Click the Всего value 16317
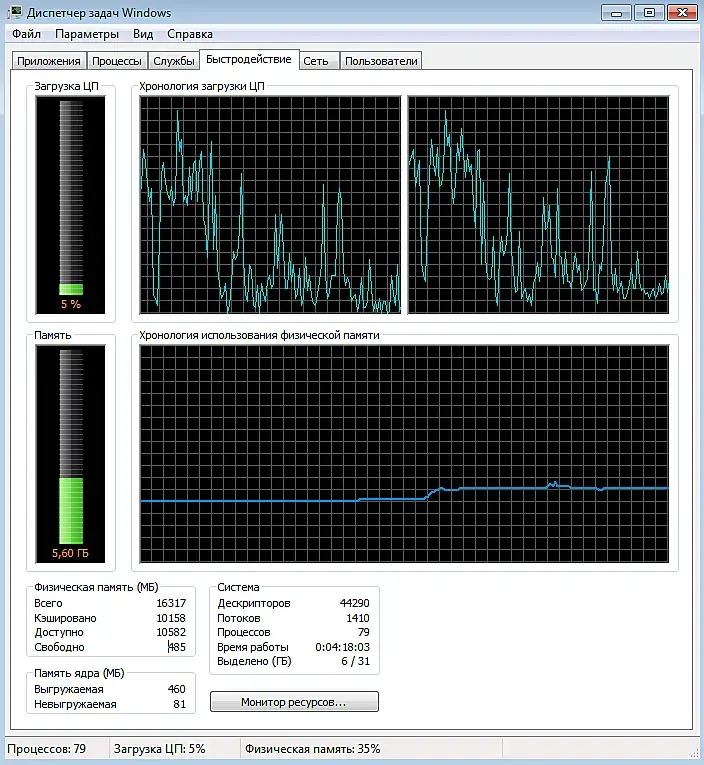704x765 pixels. [x=171, y=604]
